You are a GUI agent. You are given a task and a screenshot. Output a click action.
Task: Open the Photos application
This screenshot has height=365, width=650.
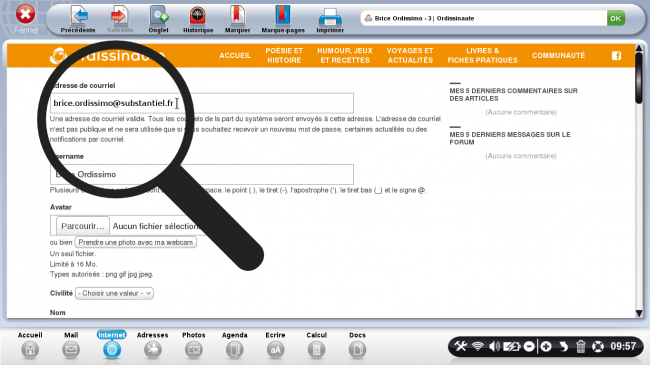(194, 345)
